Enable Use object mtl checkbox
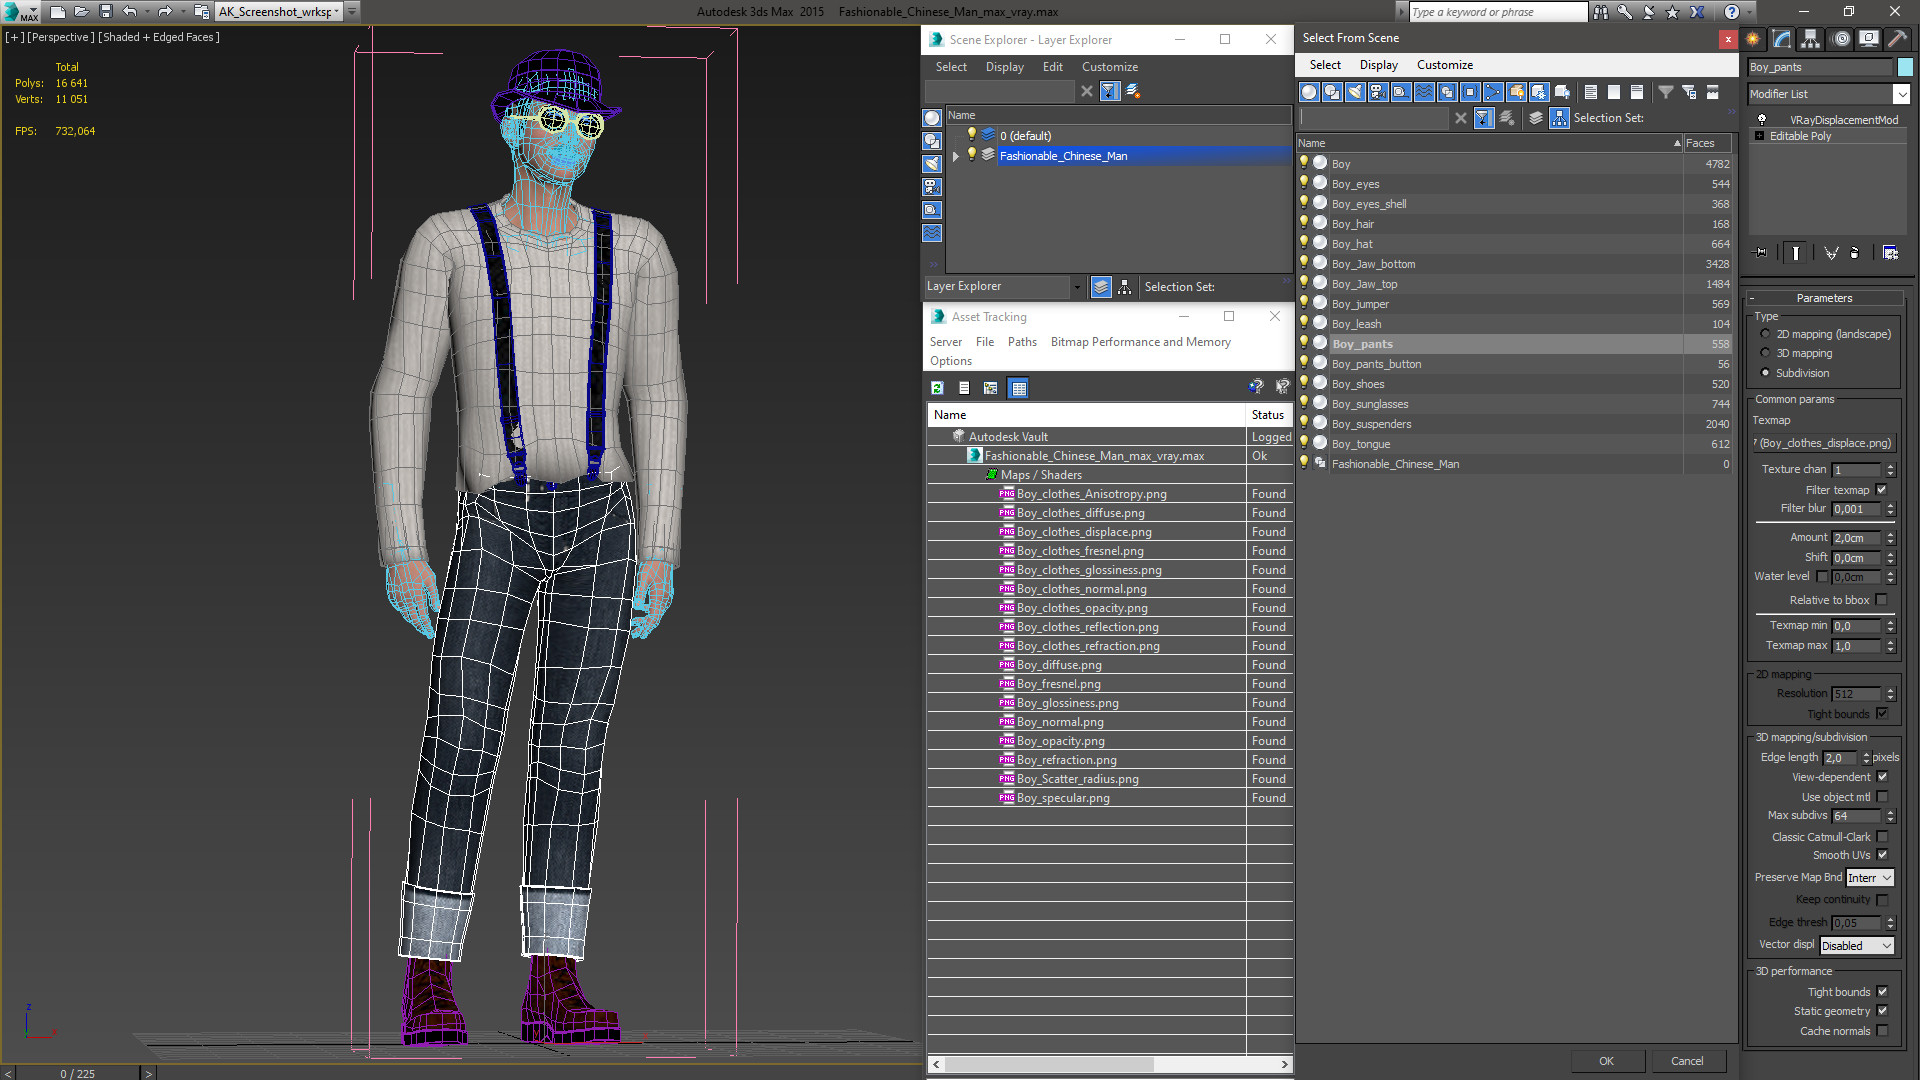Screen dimensions: 1920x1080 point(1882,797)
